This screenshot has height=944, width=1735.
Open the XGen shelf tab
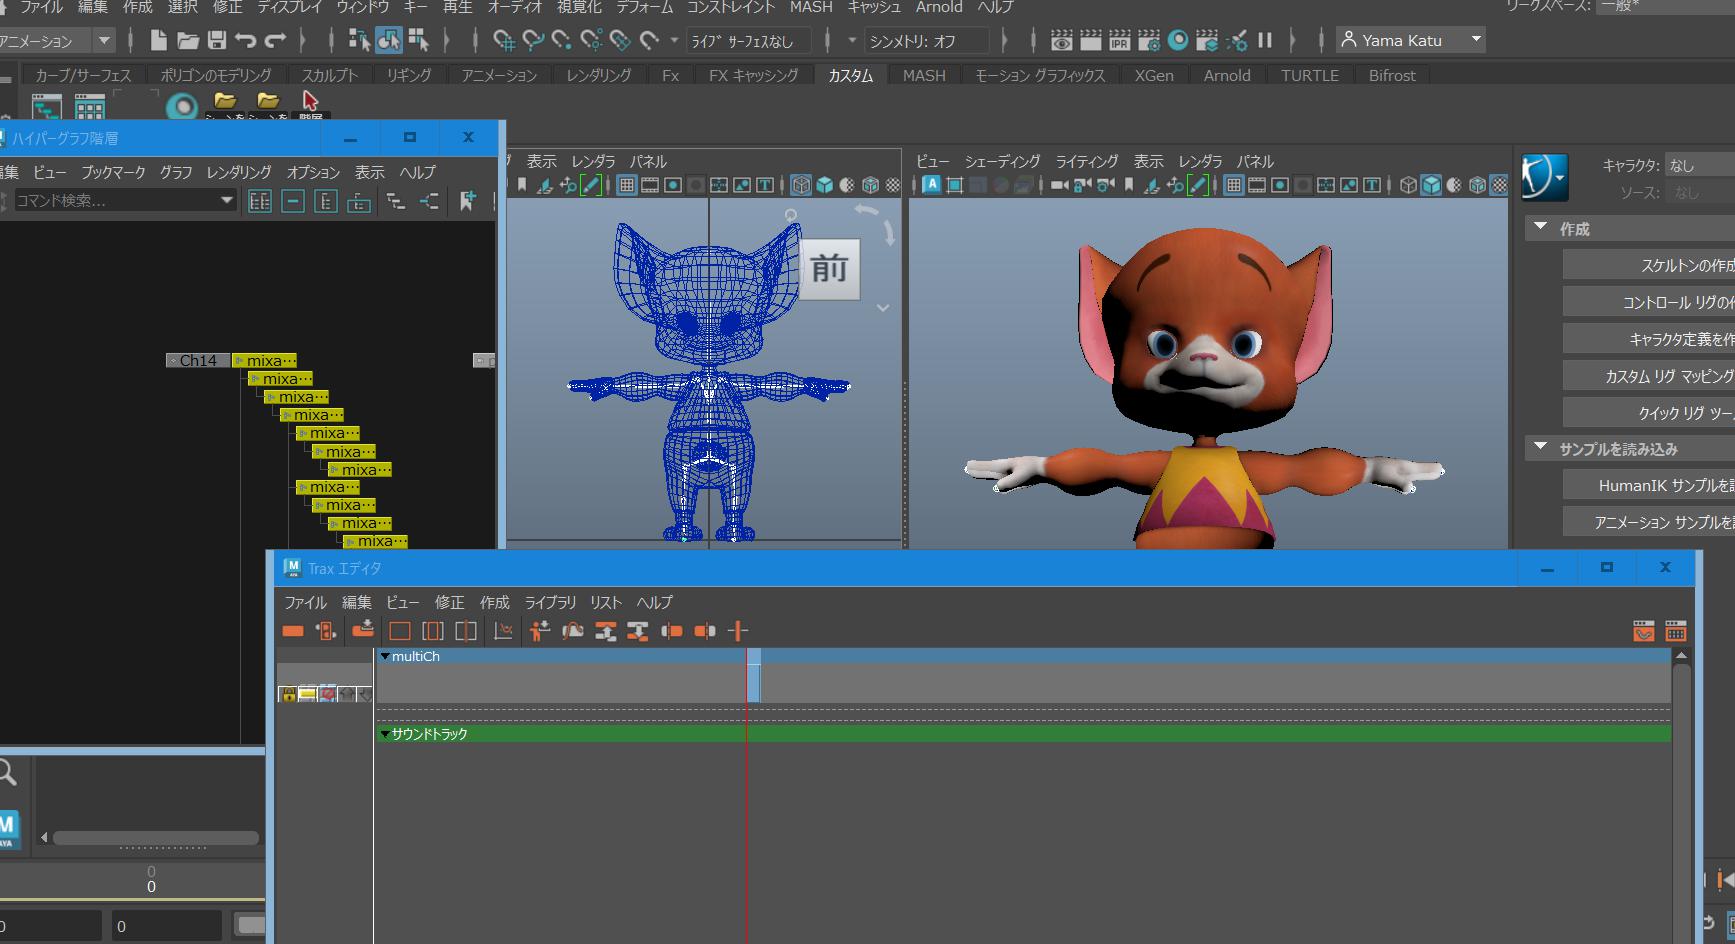point(1154,75)
